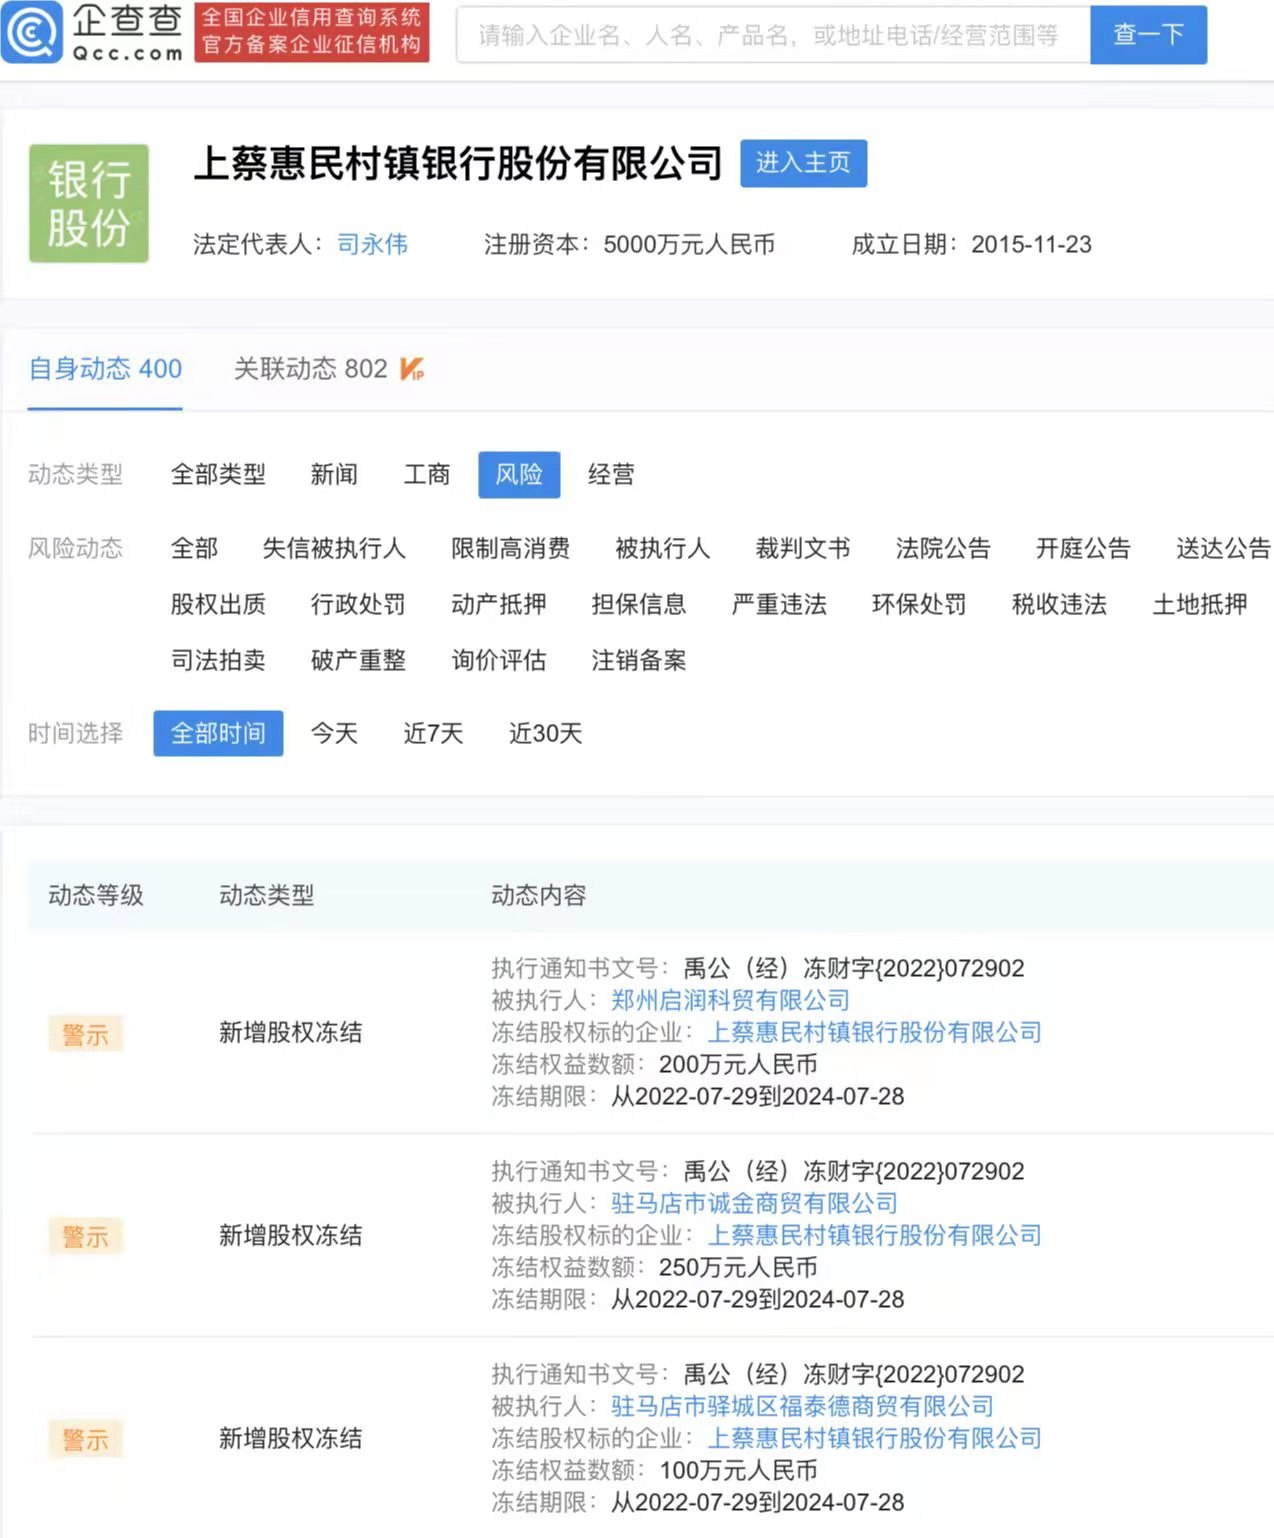The height and width of the screenshot is (1538, 1274).
Task: Open 驻马店市驿城区福泰德商贸有限公司 link
Action: click(802, 1406)
